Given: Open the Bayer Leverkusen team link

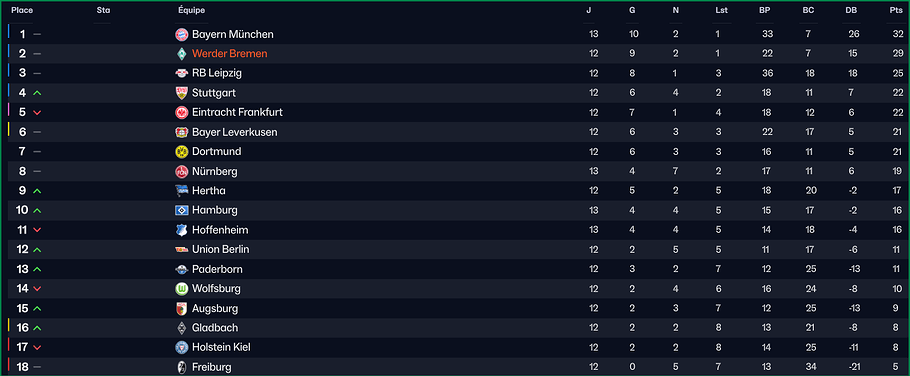Looking at the screenshot, I should point(234,132).
